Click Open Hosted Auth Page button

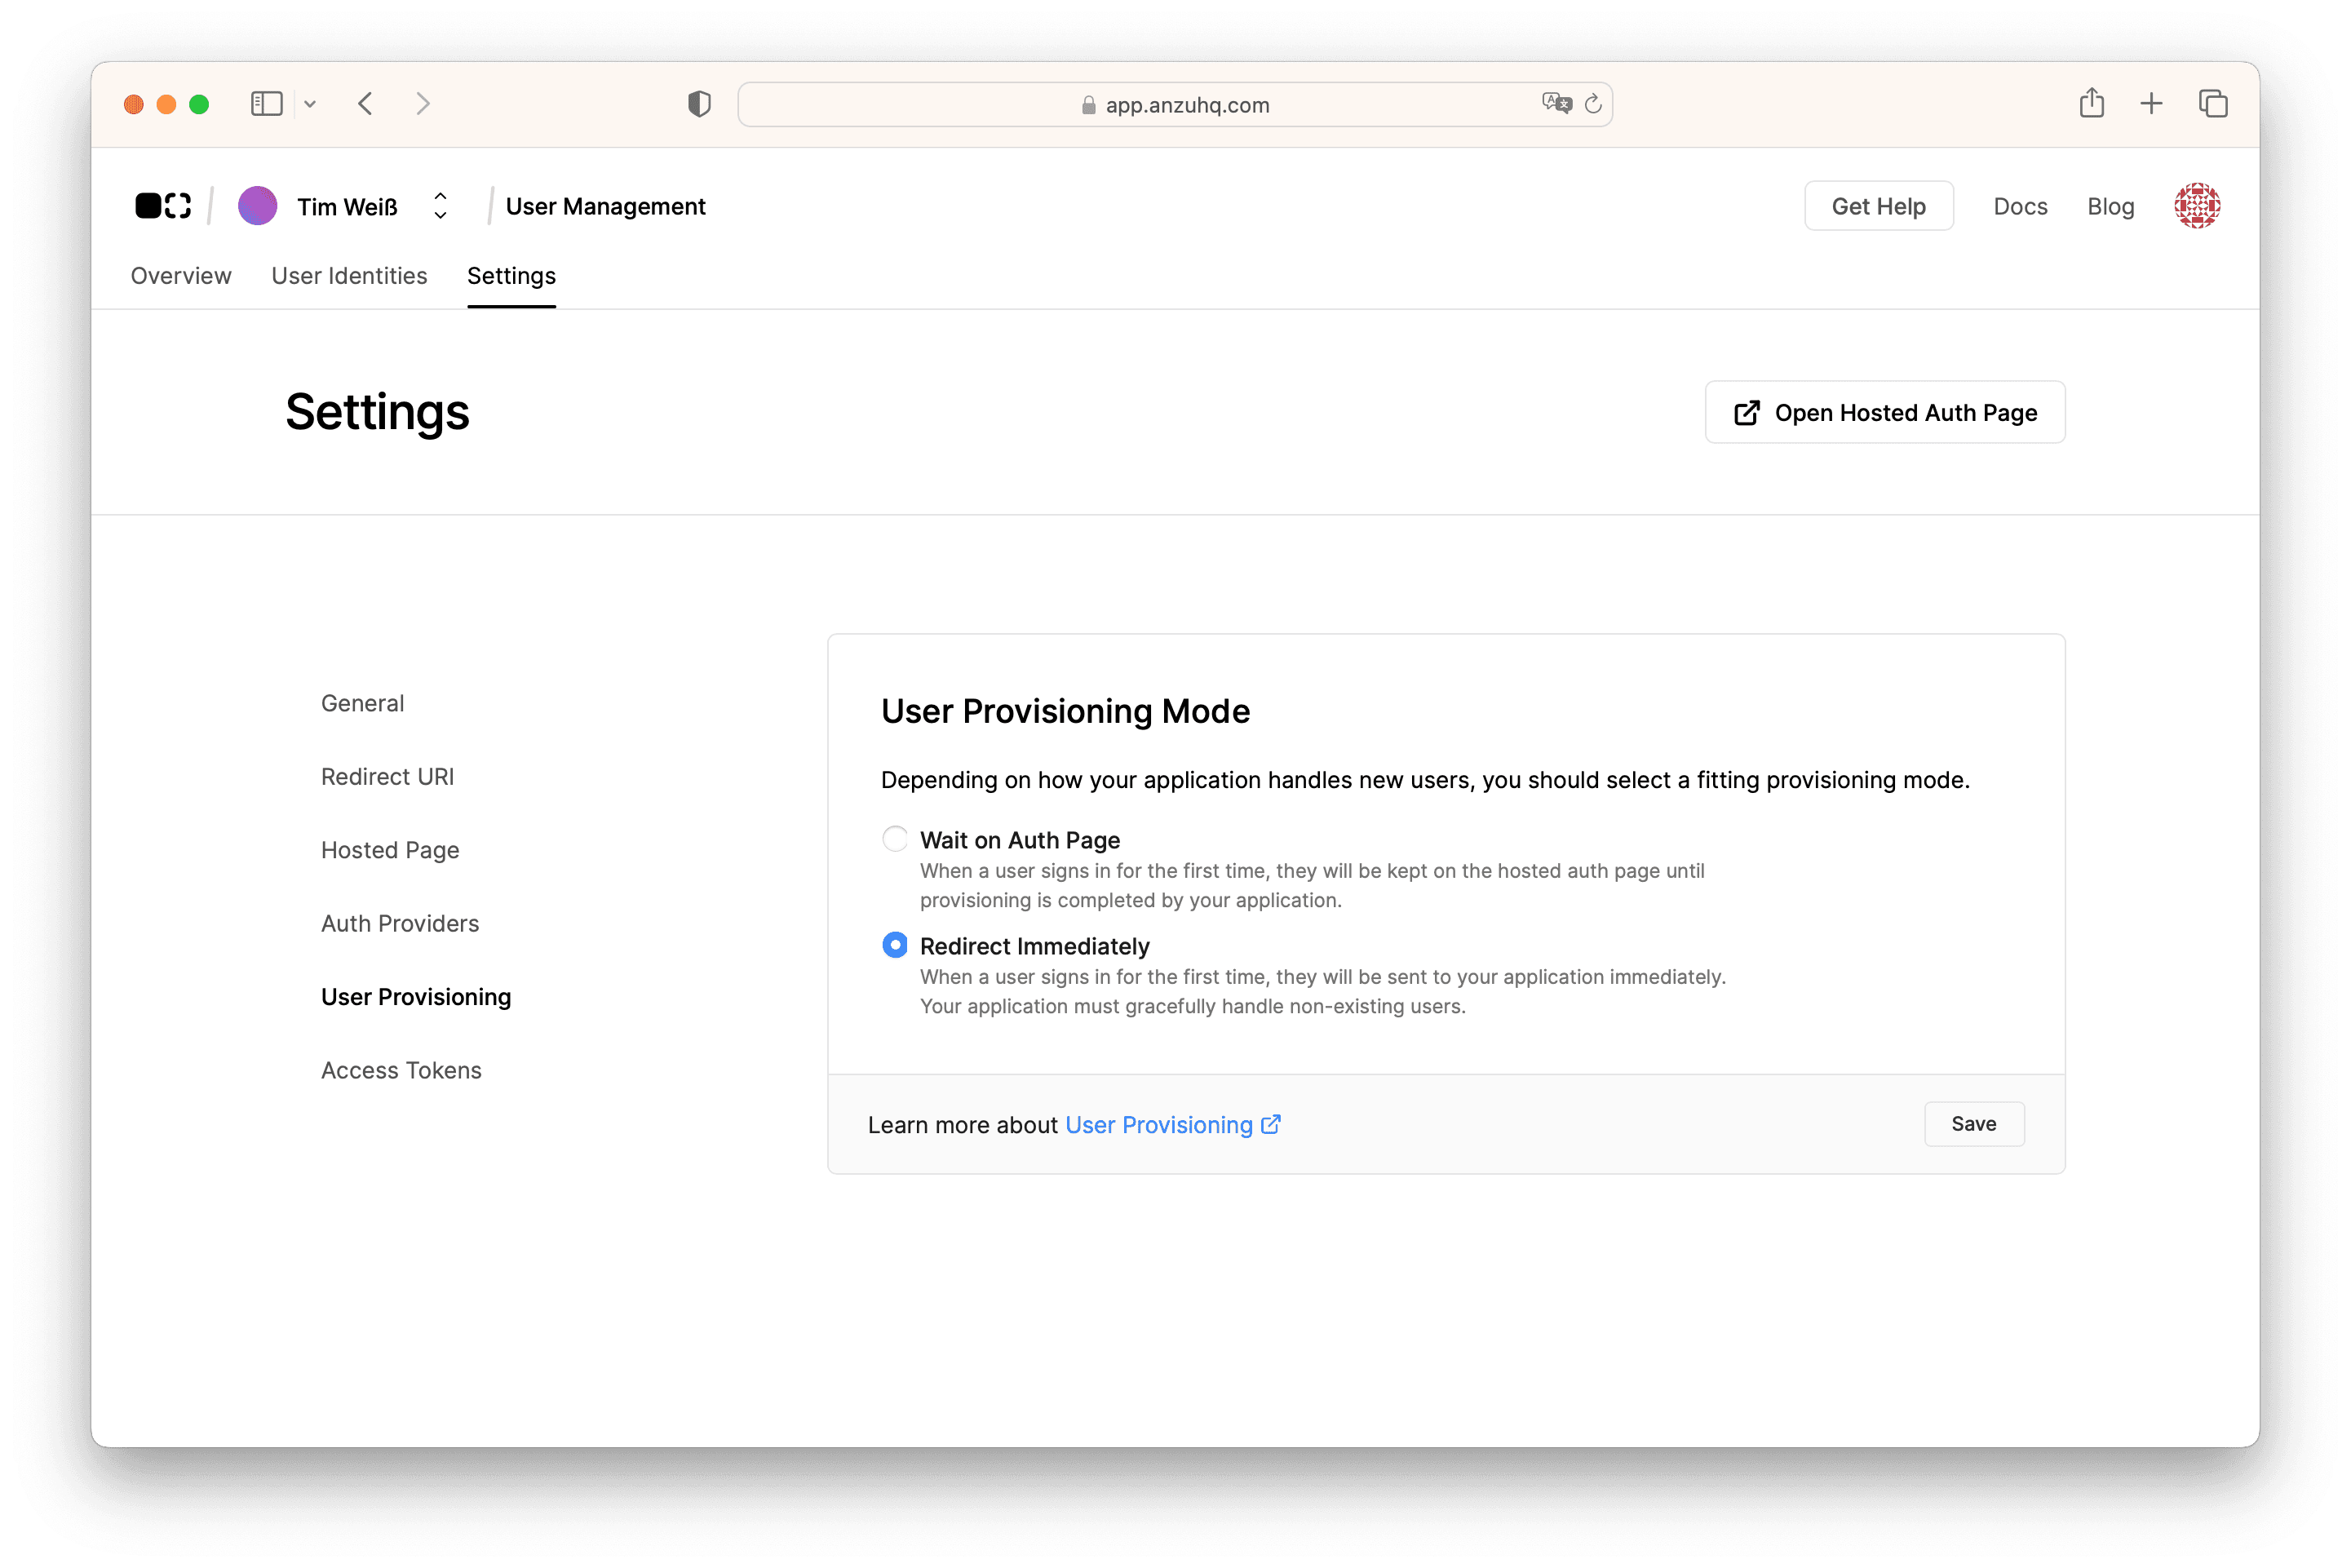1884,412
